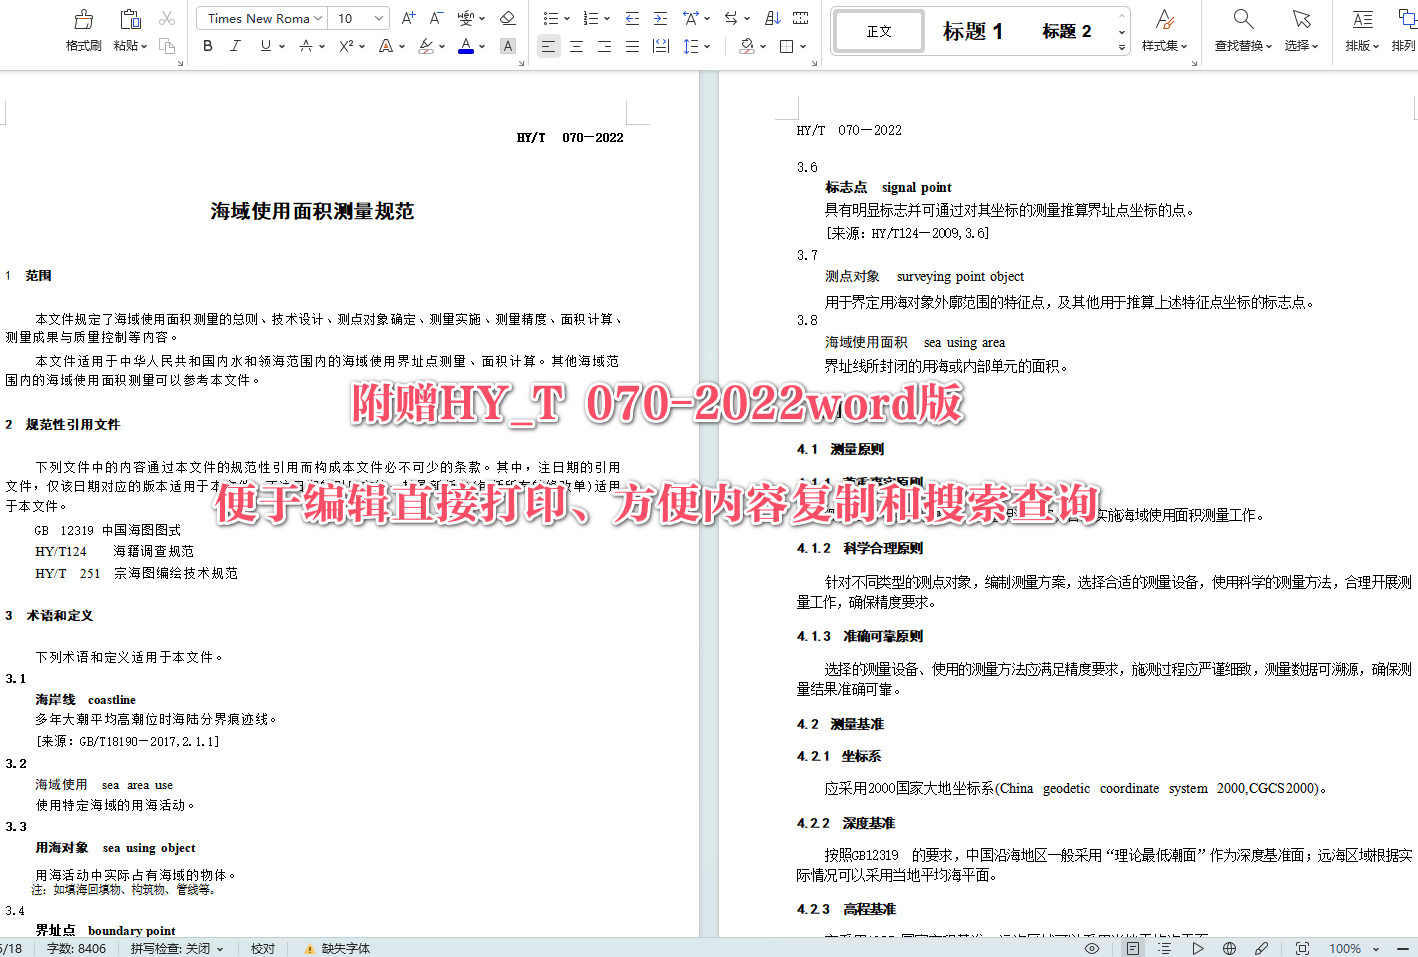Apply superscript X² formatting
This screenshot has width=1418, height=957.
(344, 46)
